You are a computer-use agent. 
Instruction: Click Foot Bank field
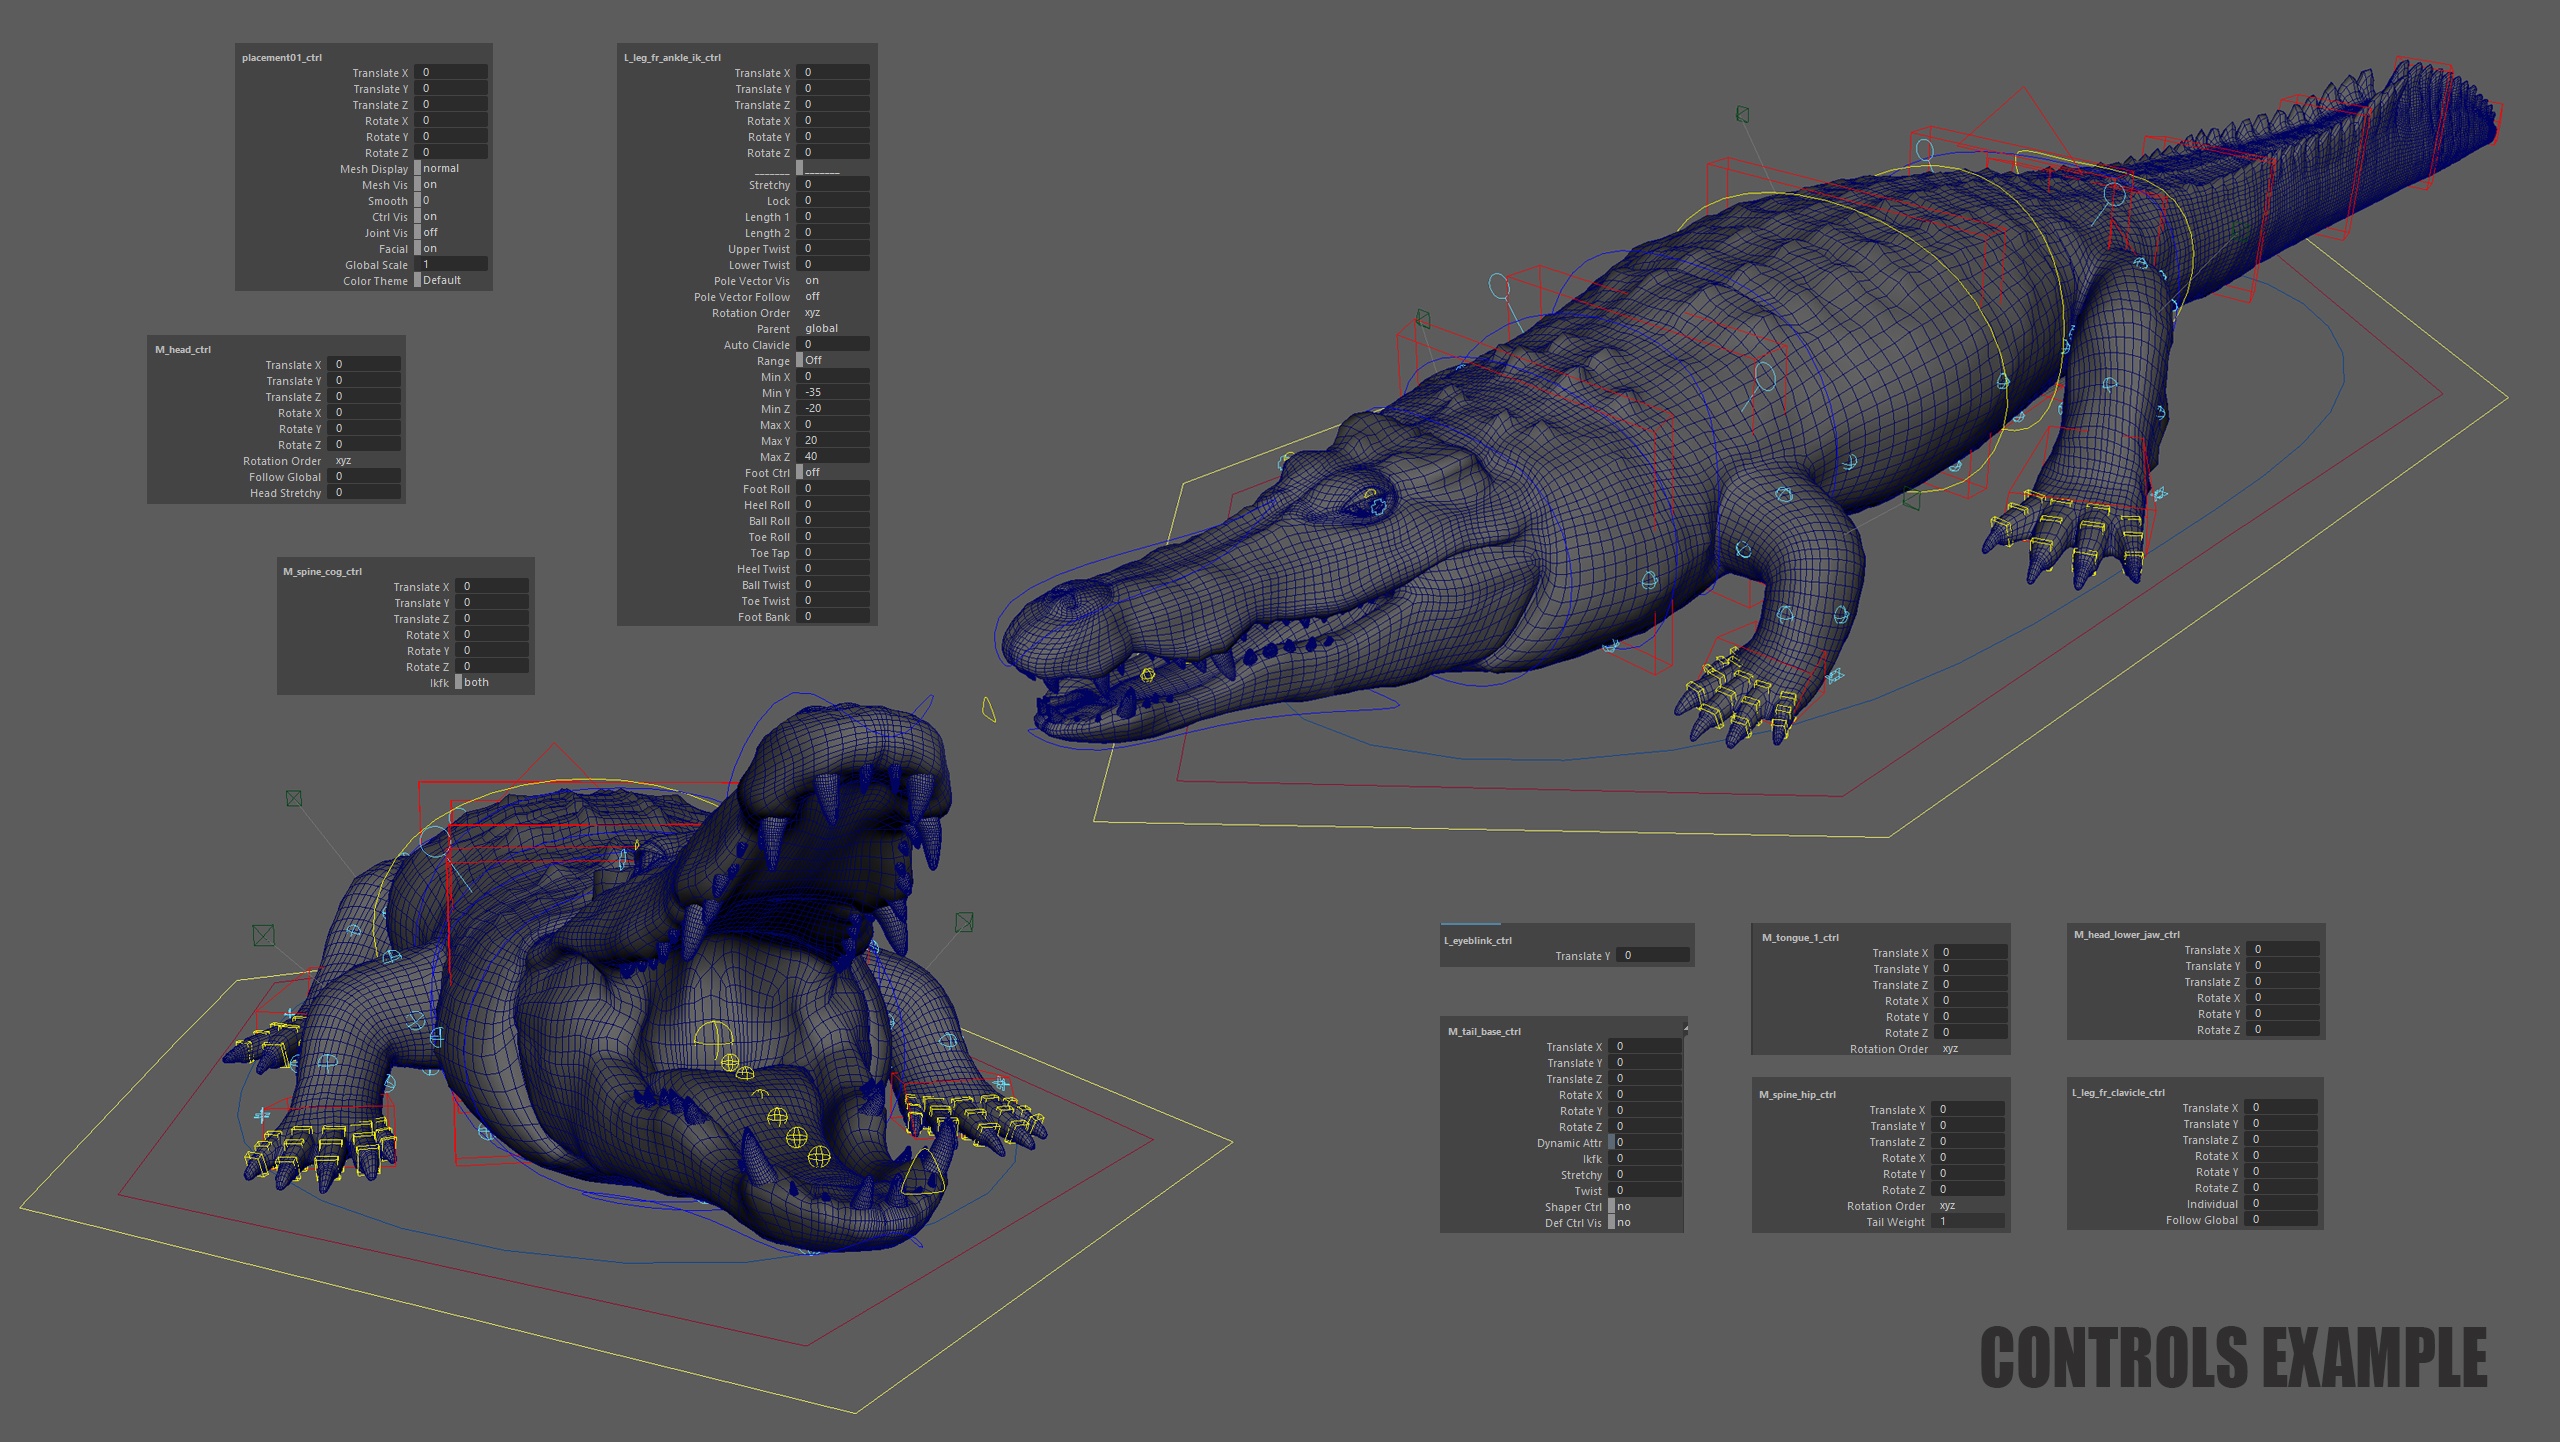[x=833, y=617]
